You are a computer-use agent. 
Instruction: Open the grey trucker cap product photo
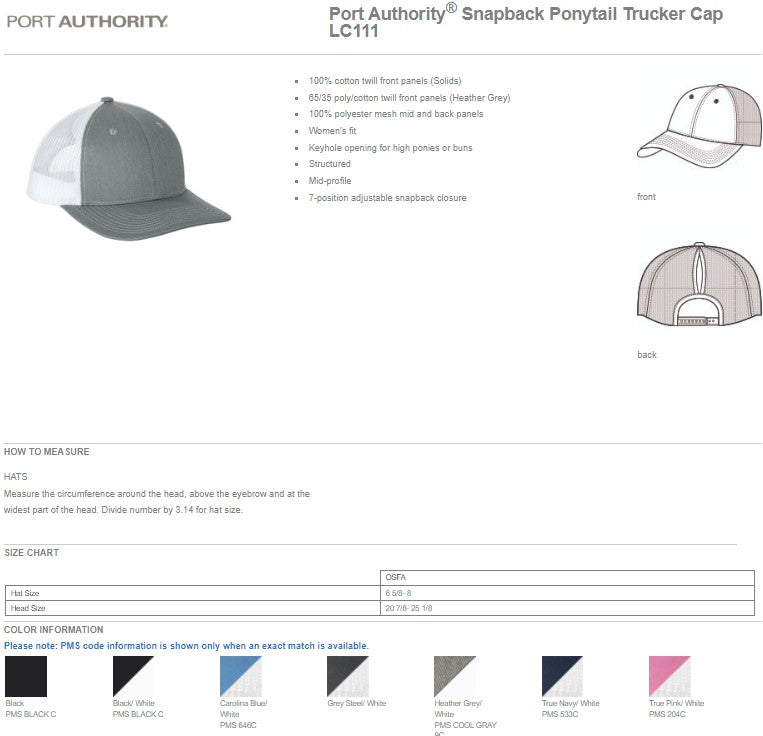click(x=128, y=168)
